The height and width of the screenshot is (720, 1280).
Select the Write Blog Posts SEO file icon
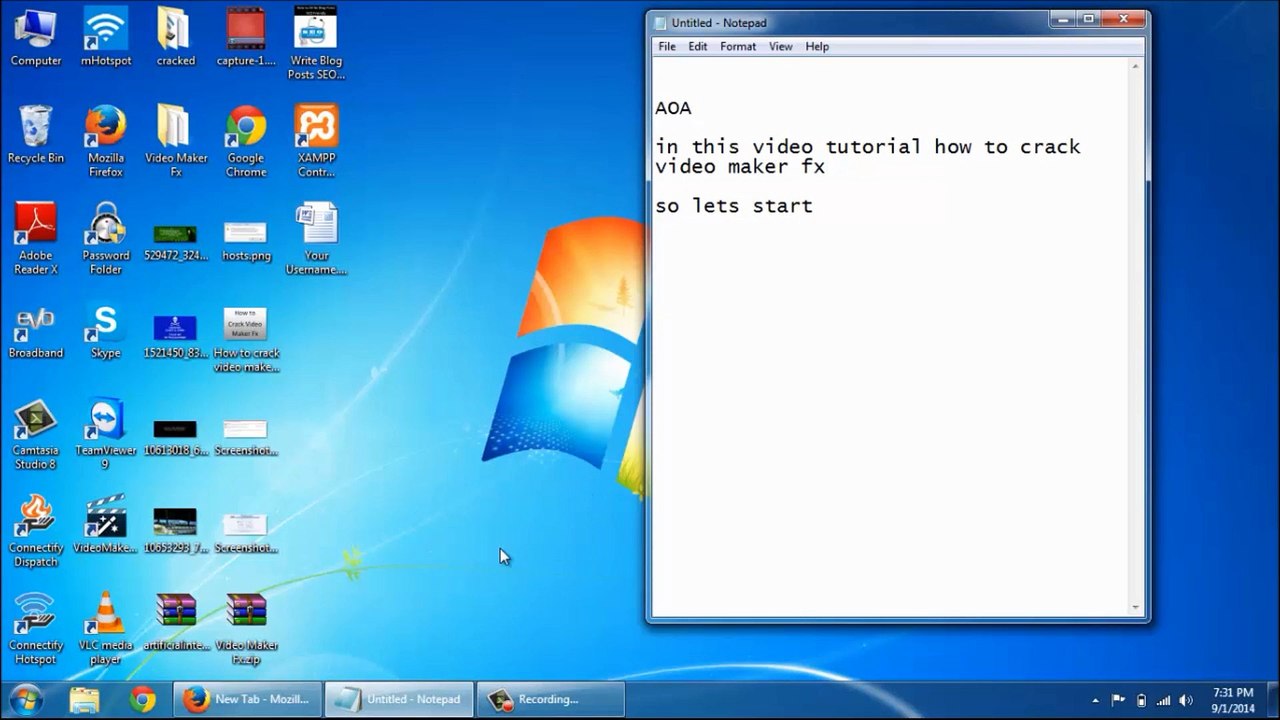tap(316, 44)
